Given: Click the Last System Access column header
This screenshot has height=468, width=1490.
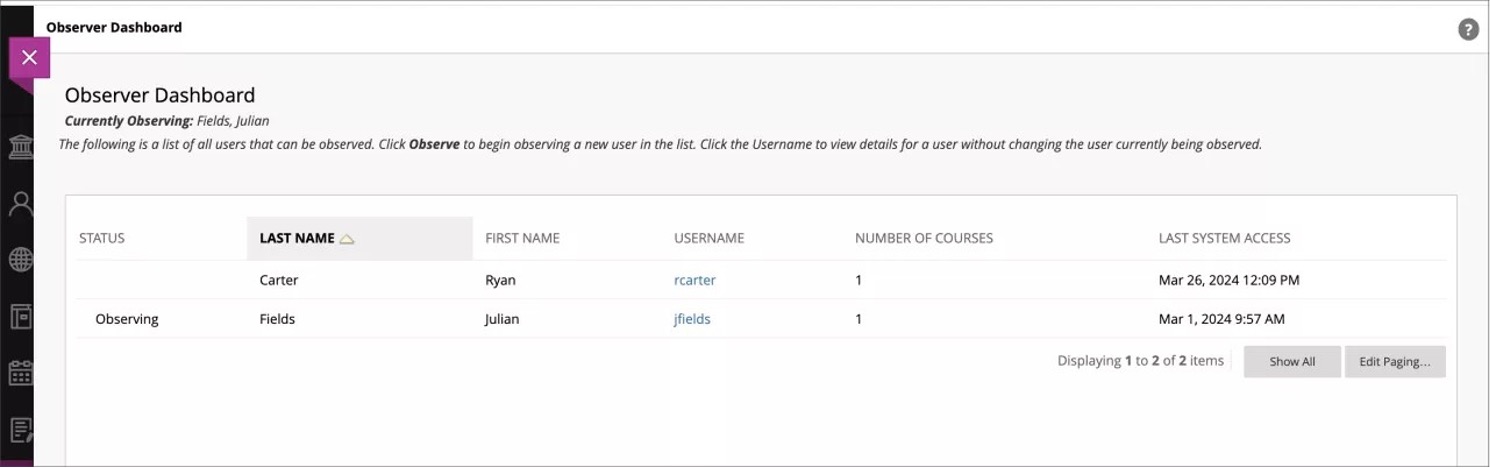Looking at the screenshot, I should coord(1224,238).
